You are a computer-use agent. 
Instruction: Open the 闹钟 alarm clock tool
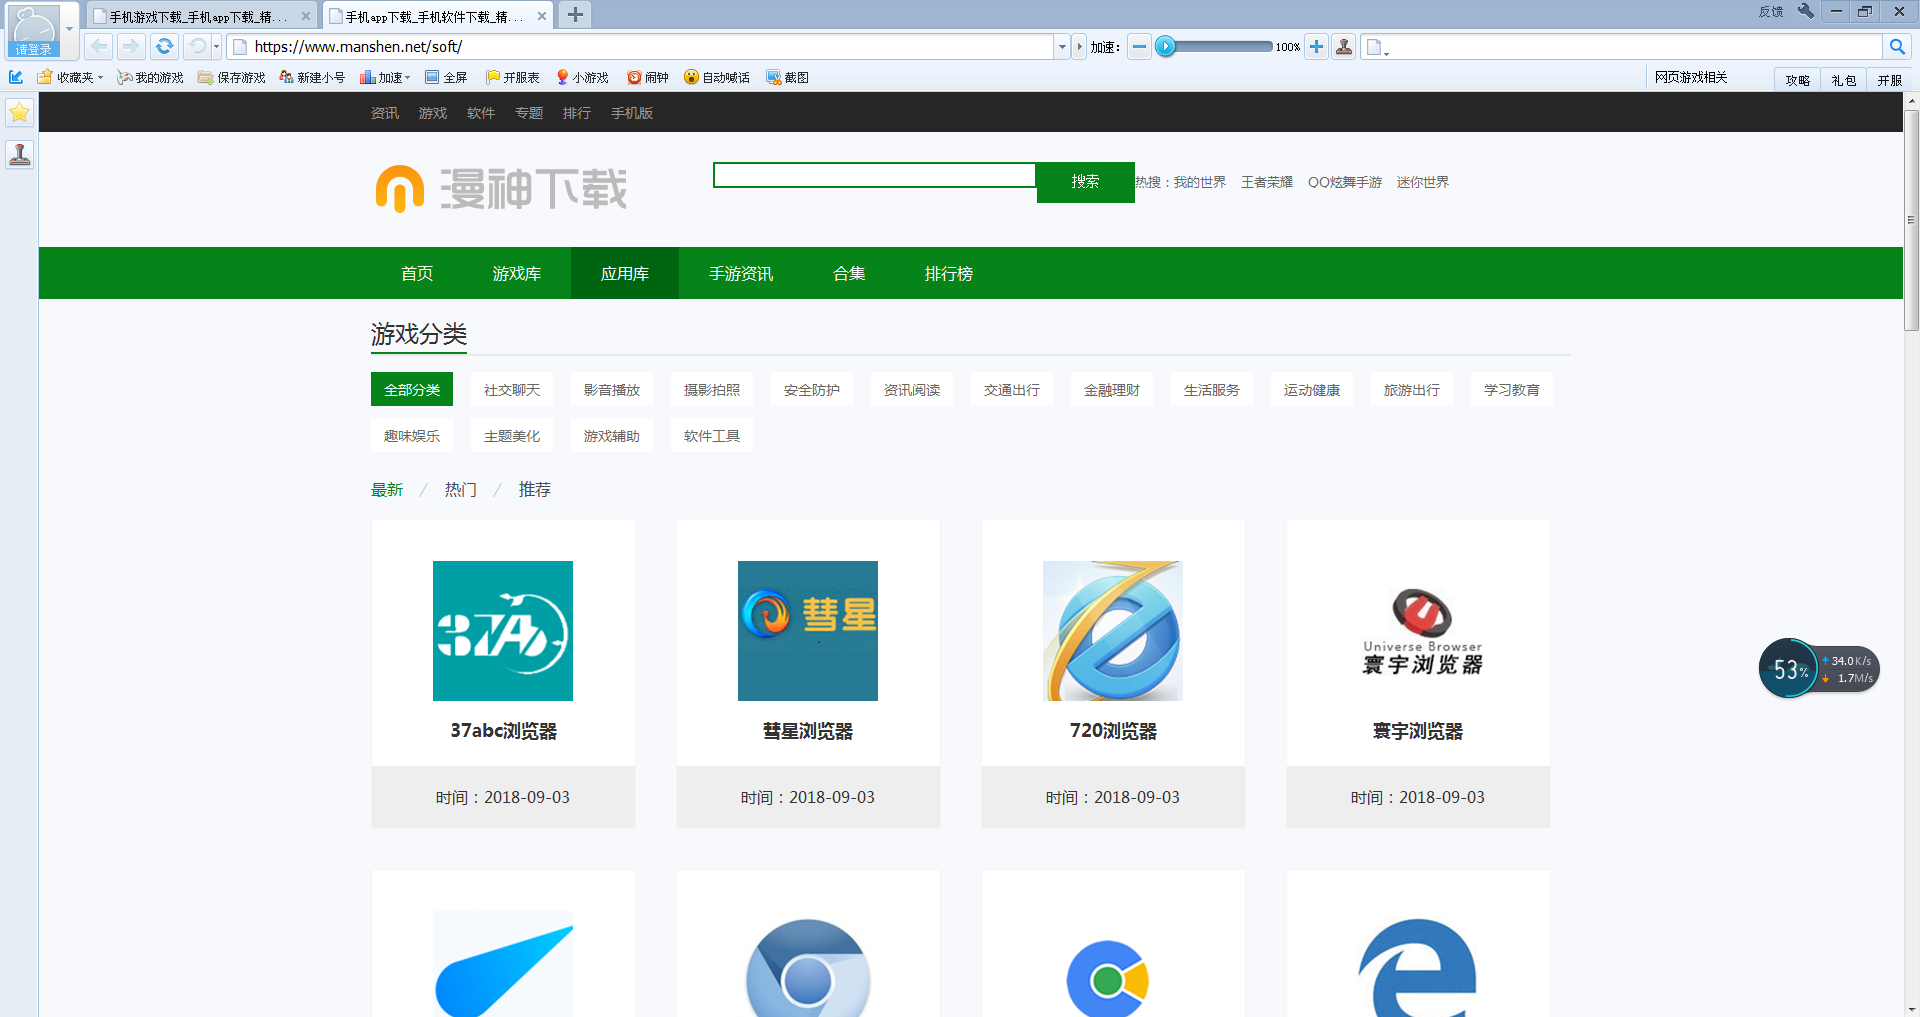647,77
